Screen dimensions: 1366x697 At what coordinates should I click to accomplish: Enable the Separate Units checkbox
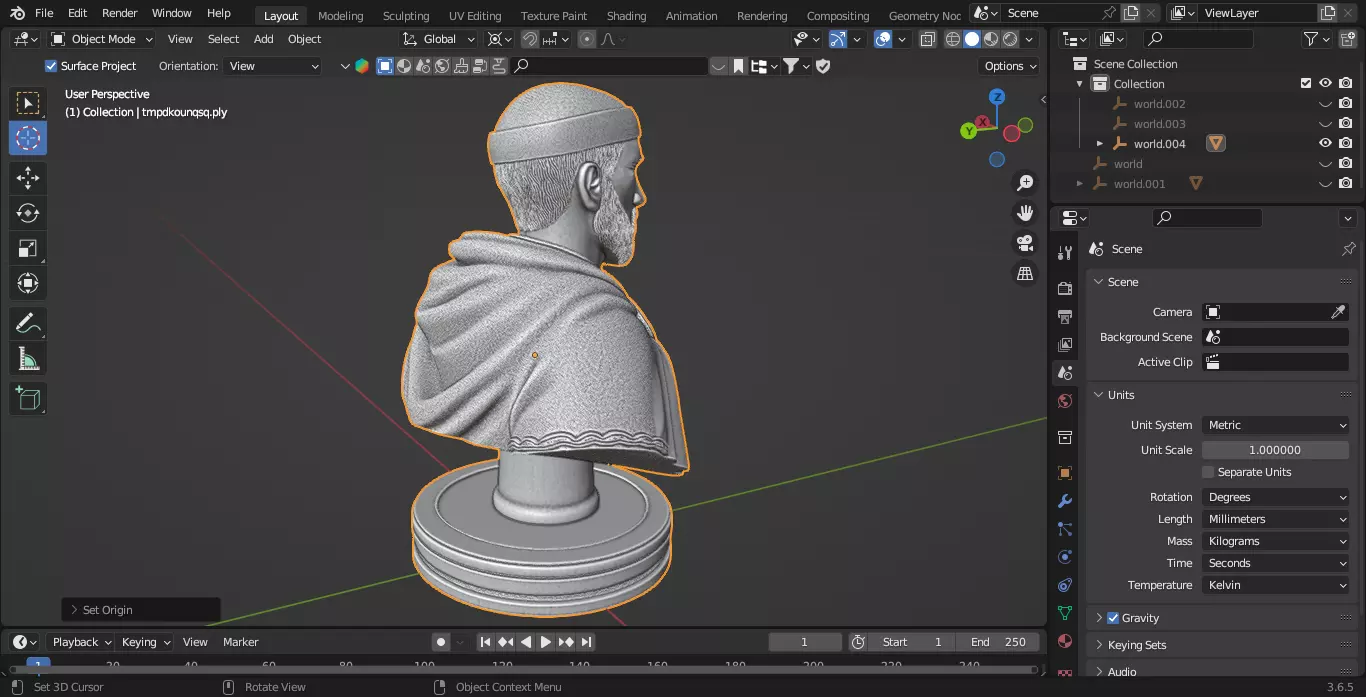pyautogui.click(x=1208, y=472)
